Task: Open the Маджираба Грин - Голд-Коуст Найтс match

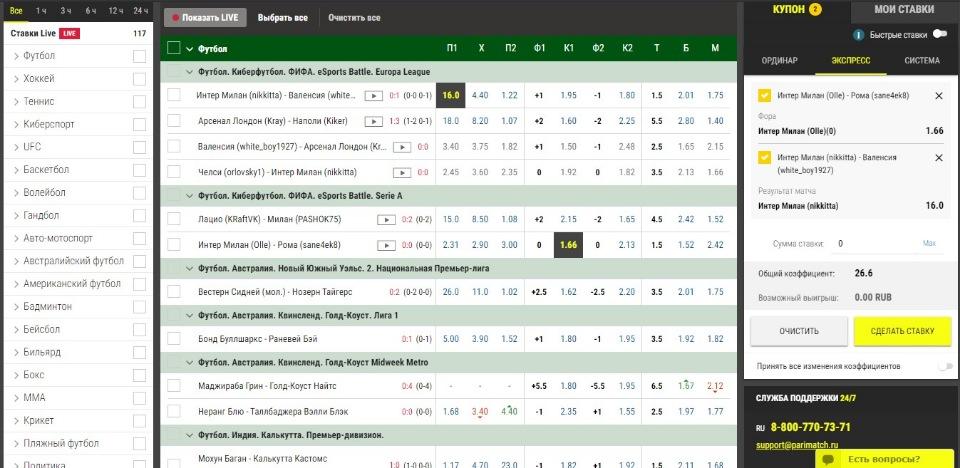Action: 267,386
